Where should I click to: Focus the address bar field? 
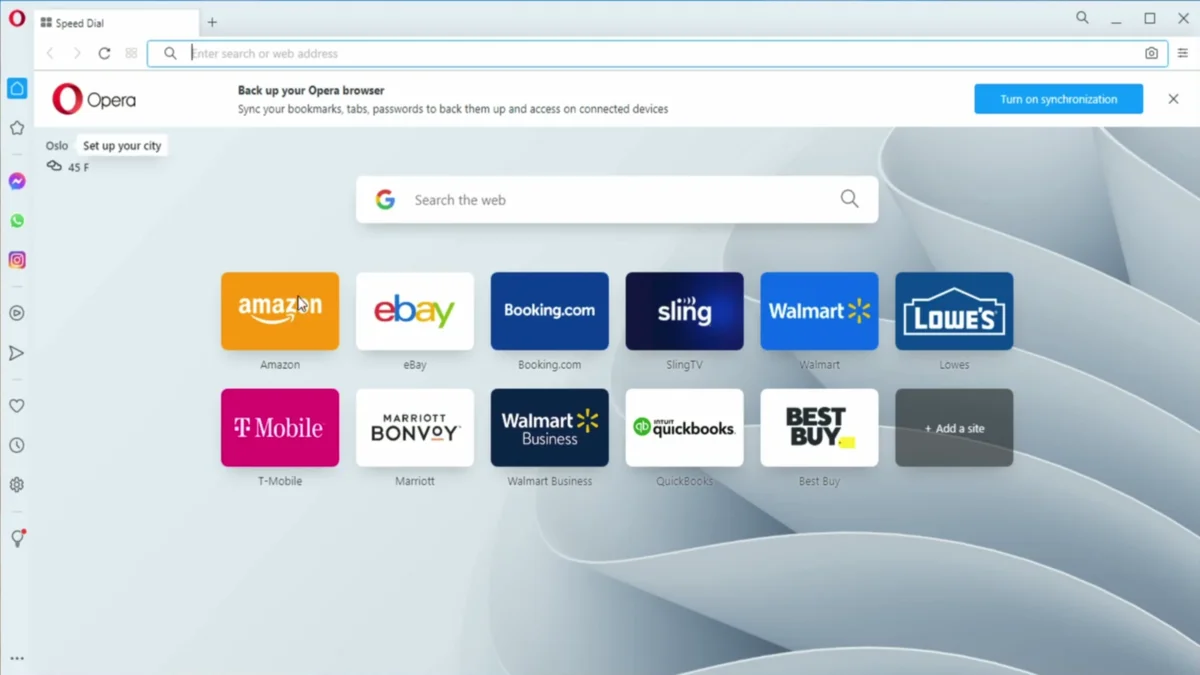pyautogui.click(x=657, y=53)
